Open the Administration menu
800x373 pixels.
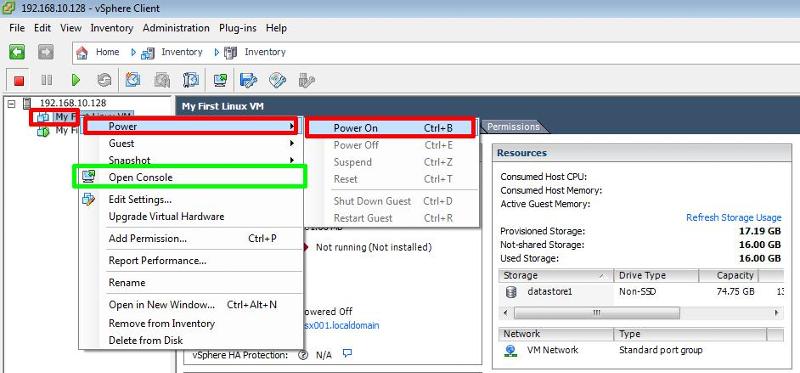coord(176,28)
